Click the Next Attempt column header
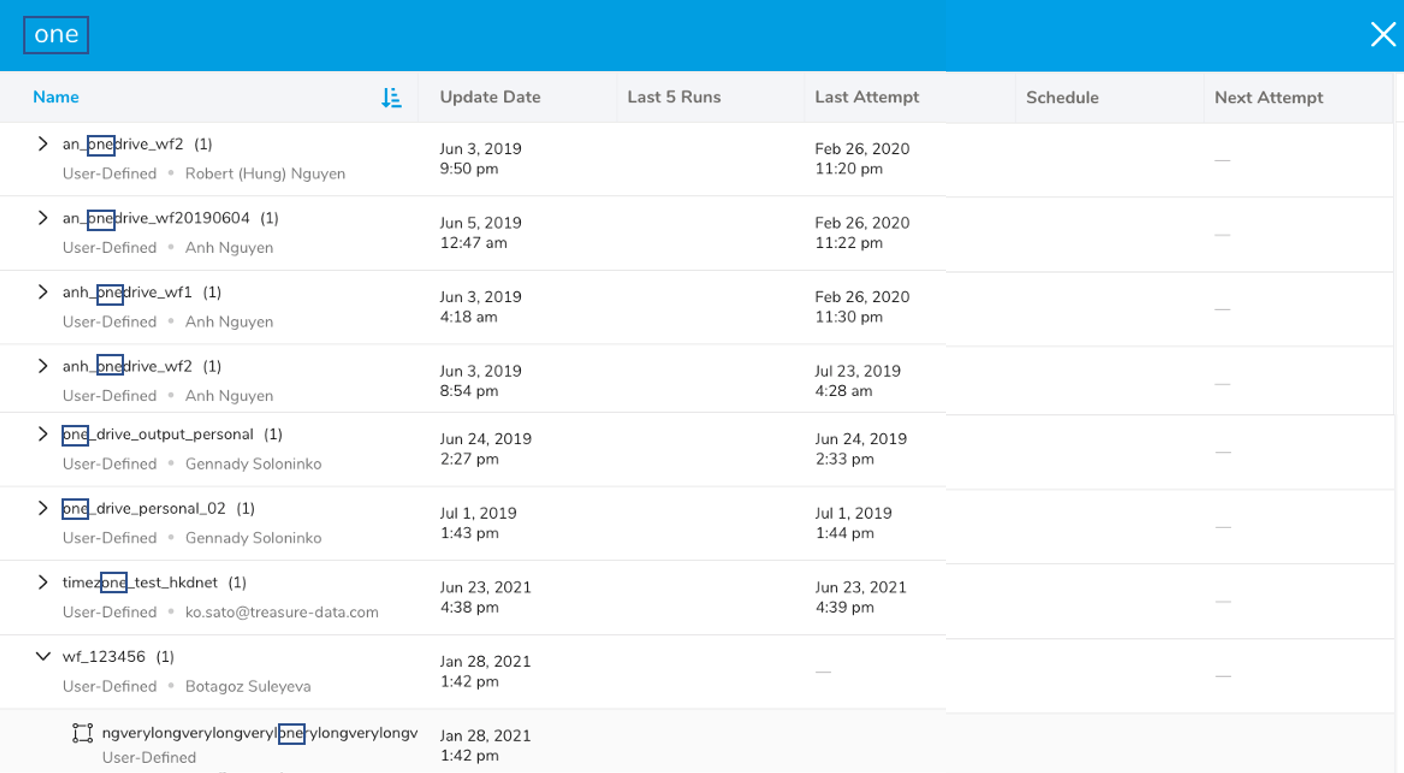Viewport: 1404px width, 773px height. pyautogui.click(x=1268, y=97)
